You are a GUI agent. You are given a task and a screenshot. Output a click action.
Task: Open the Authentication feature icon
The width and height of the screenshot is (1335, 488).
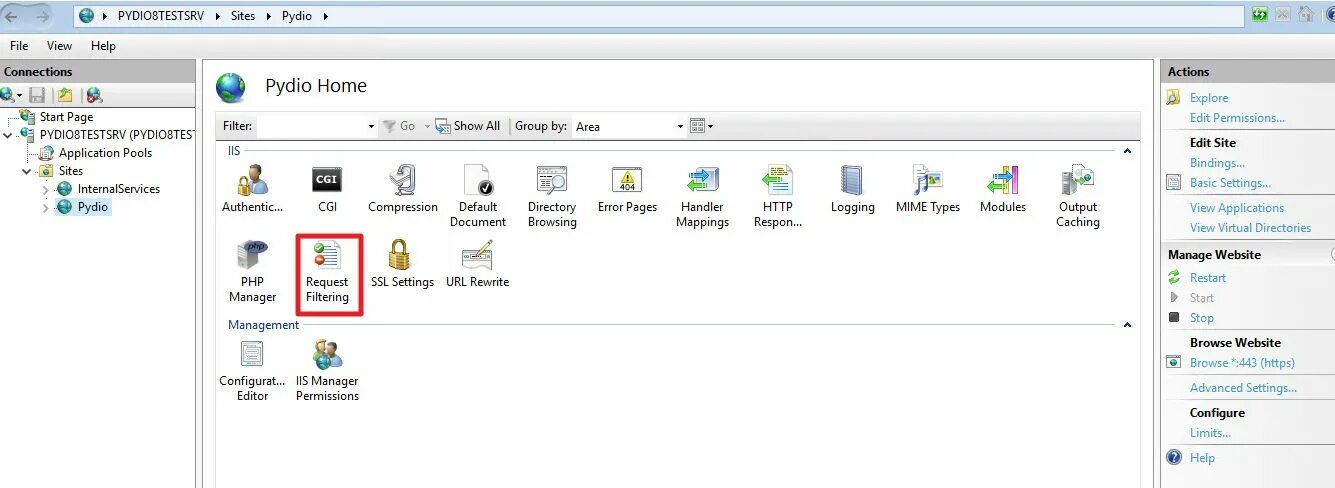pos(252,190)
